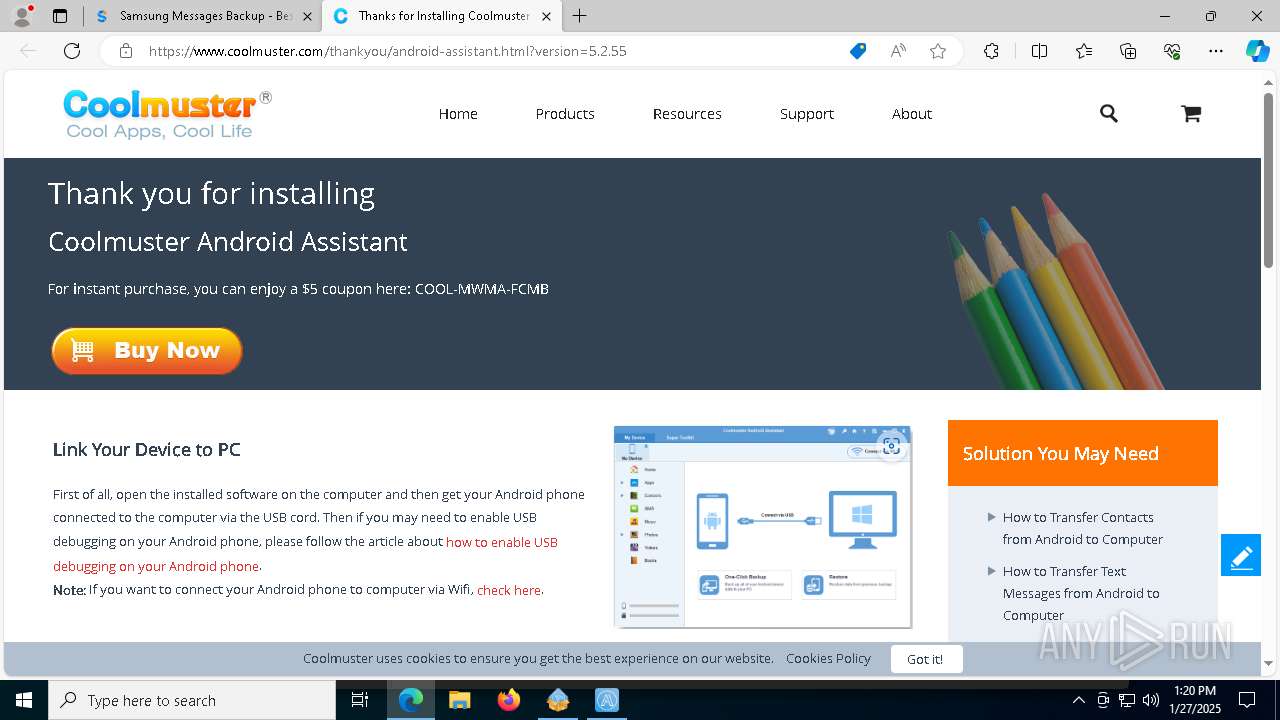This screenshot has width=1280, height=720.
Task: Click the blue feedback pencil icon
Action: (x=1241, y=556)
